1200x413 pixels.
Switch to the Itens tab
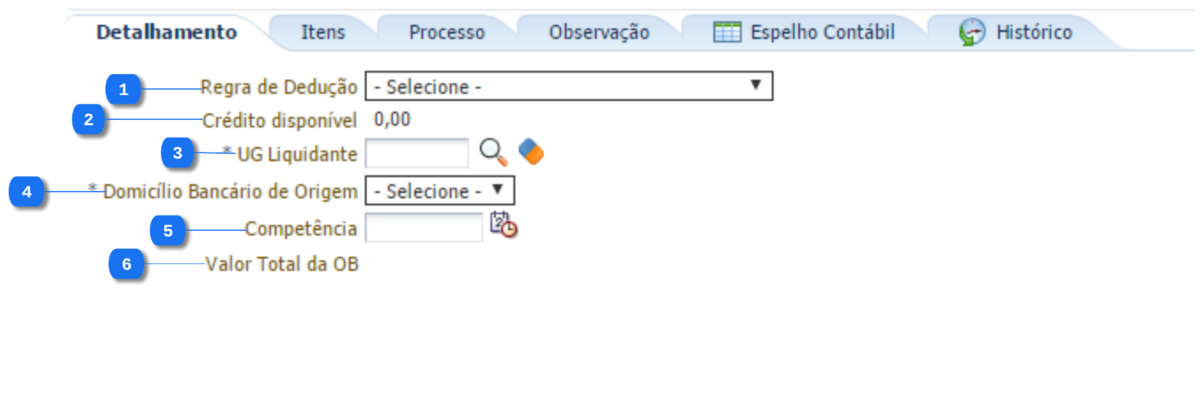point(323,32)
